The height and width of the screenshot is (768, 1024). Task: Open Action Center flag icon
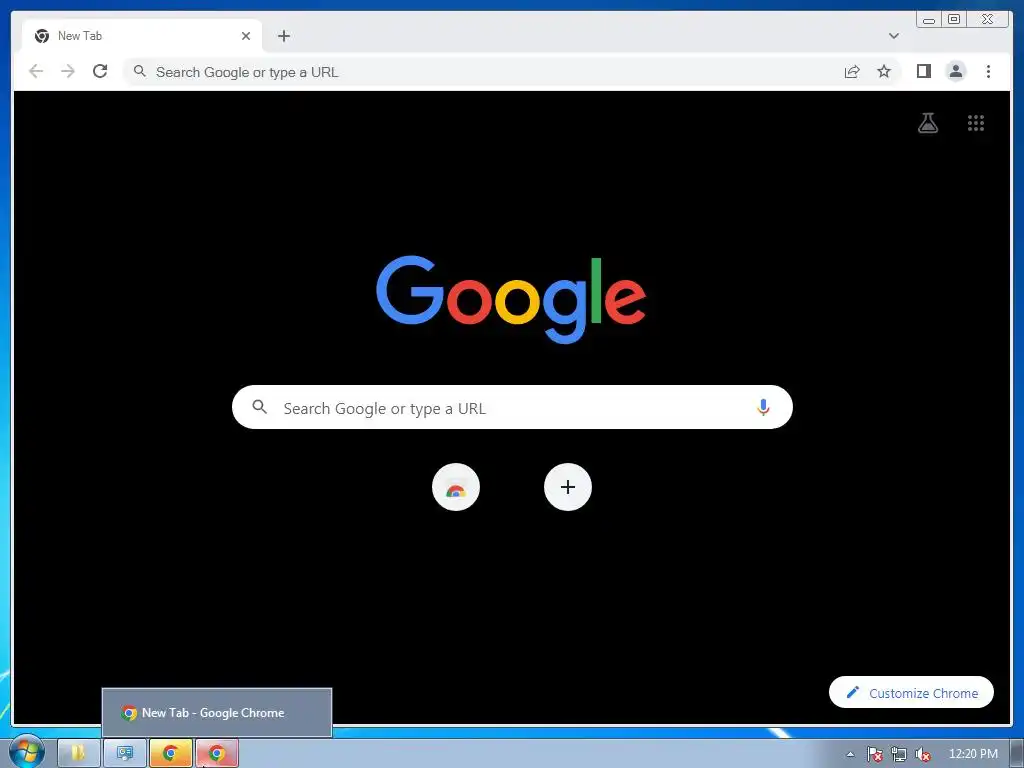[874, 754]
